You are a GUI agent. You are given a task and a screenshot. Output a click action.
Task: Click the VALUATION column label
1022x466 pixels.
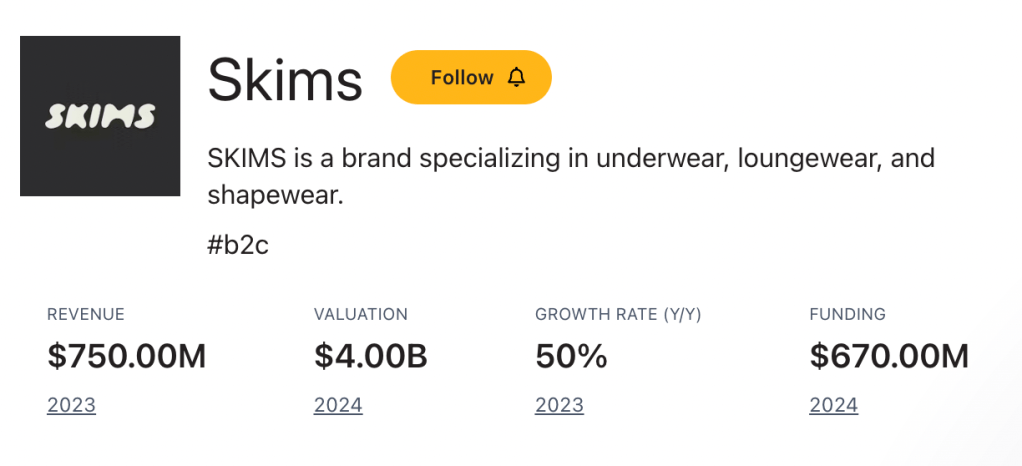[361, 314]
